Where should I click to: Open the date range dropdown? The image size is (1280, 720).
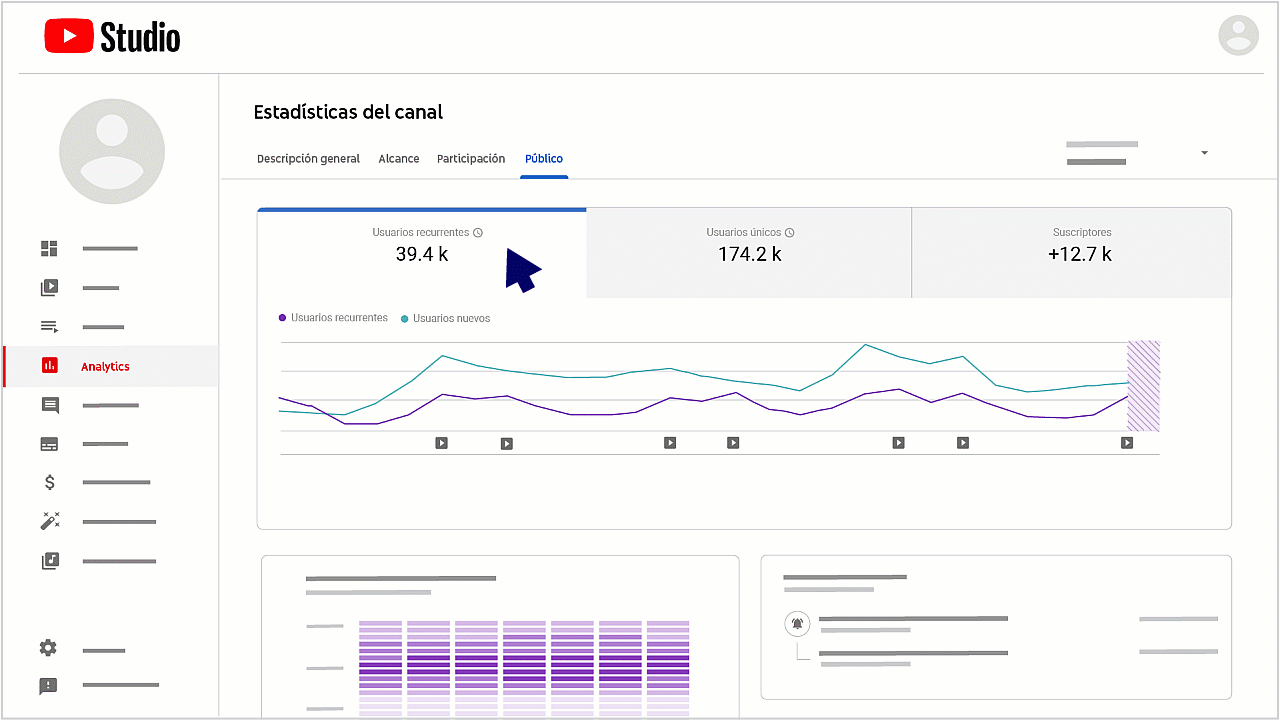point(1203,152)
